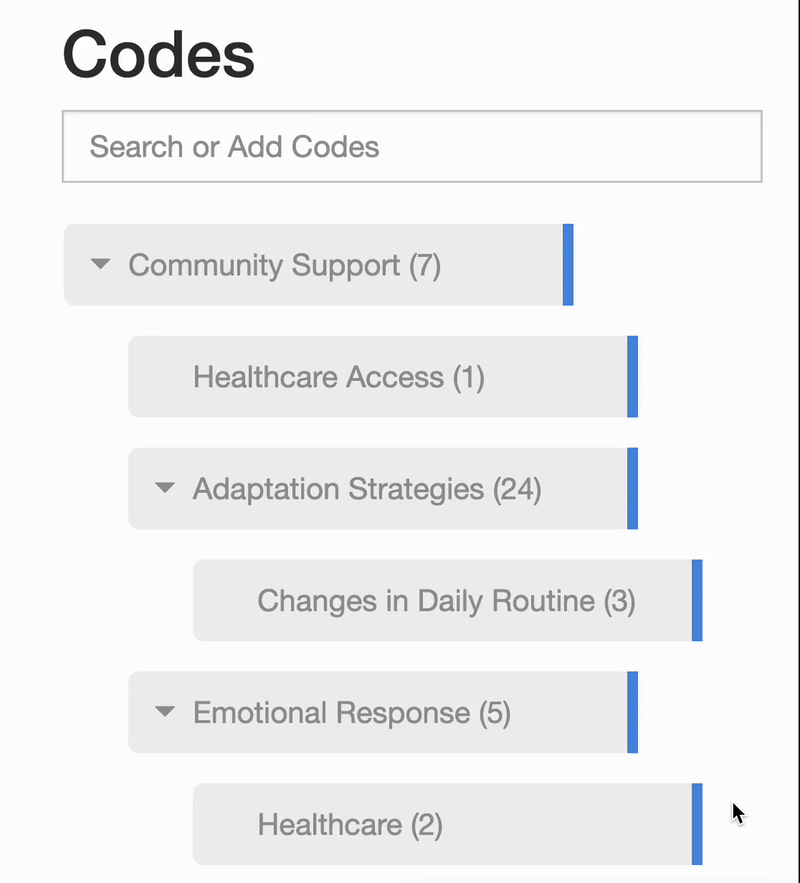Click the blue color bar on Changes in Daily Routine

(697, 600)
